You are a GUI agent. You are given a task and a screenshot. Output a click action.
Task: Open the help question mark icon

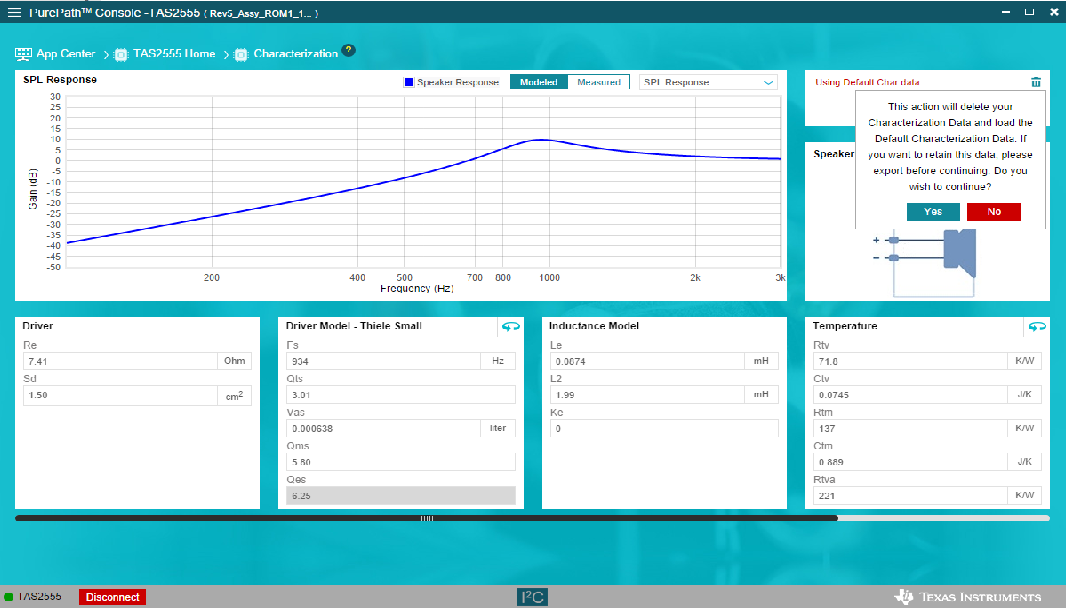349,50
